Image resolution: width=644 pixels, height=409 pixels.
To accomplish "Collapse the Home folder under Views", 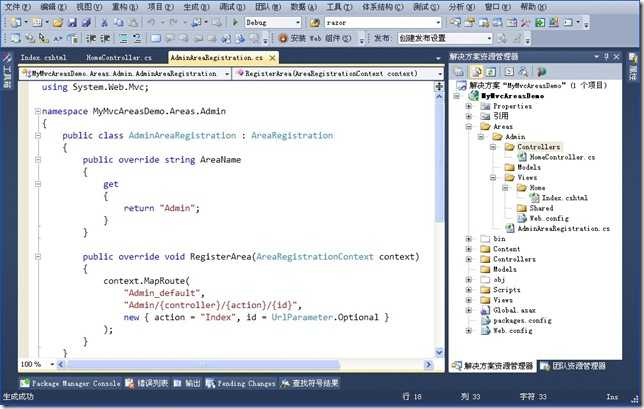I will pyautogui.click(x=505, y=188).
